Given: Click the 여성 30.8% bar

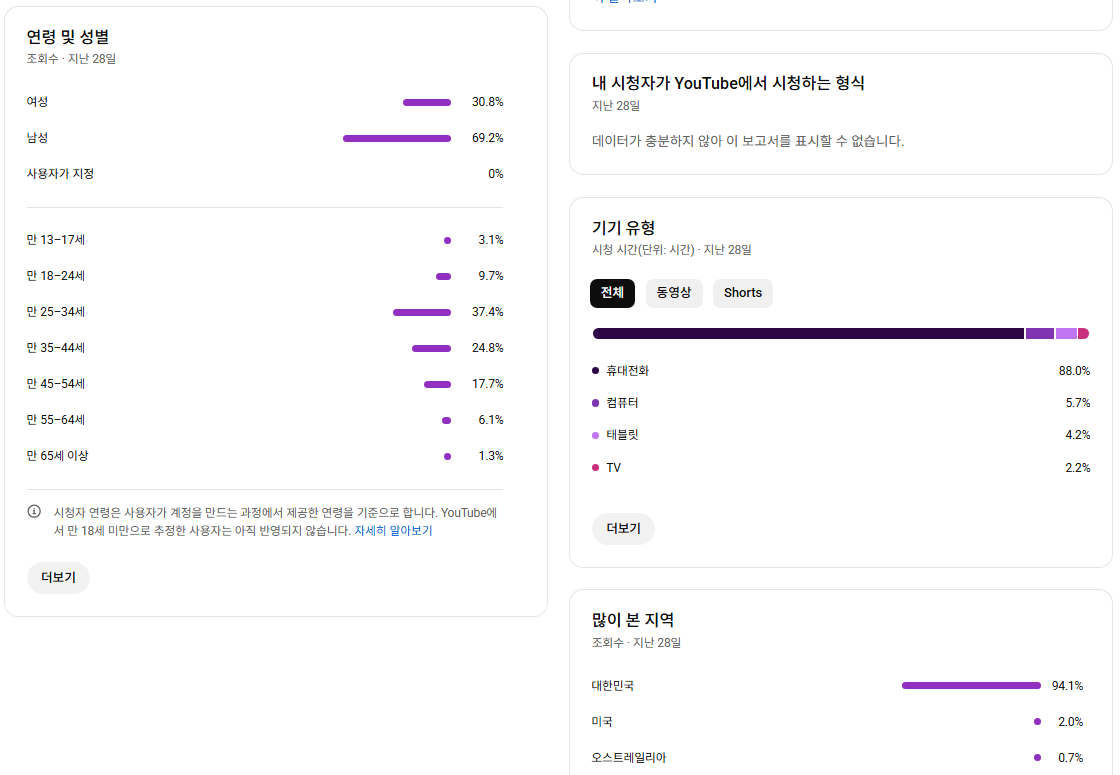Looking at the screenshot, I should 426,102.
